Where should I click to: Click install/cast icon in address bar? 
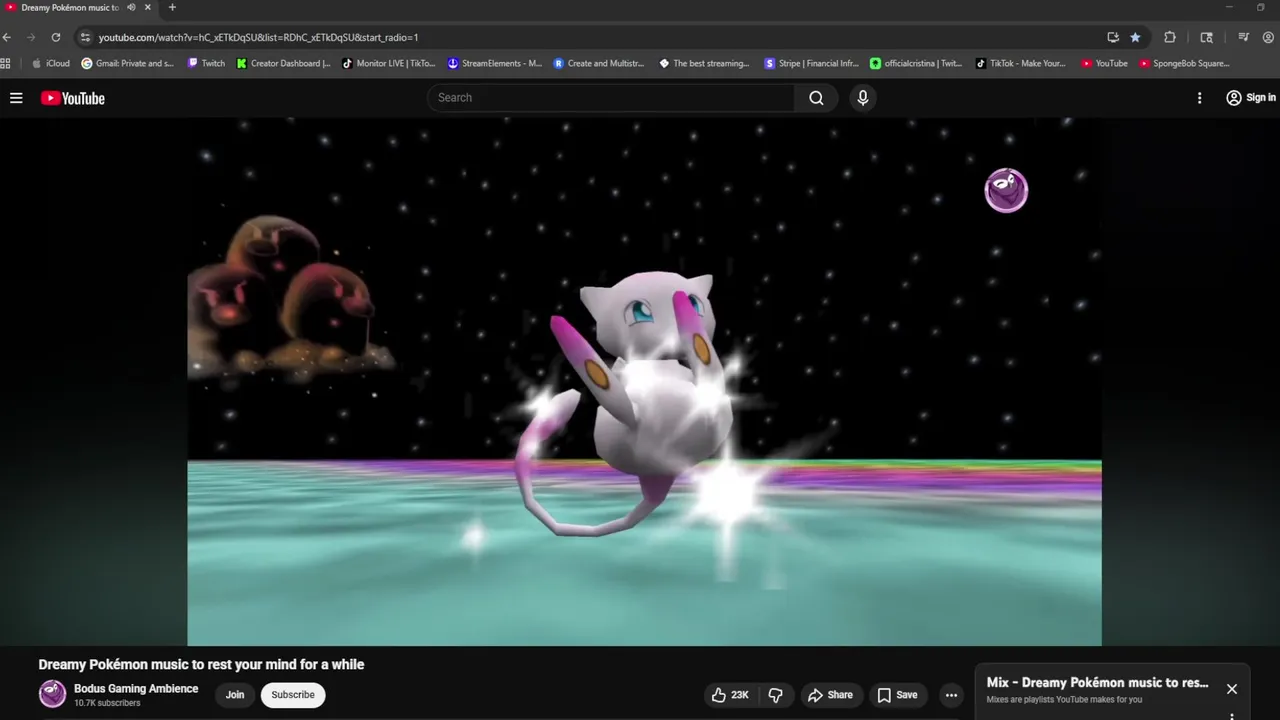pyautogui.click(x=1113, y=37)
